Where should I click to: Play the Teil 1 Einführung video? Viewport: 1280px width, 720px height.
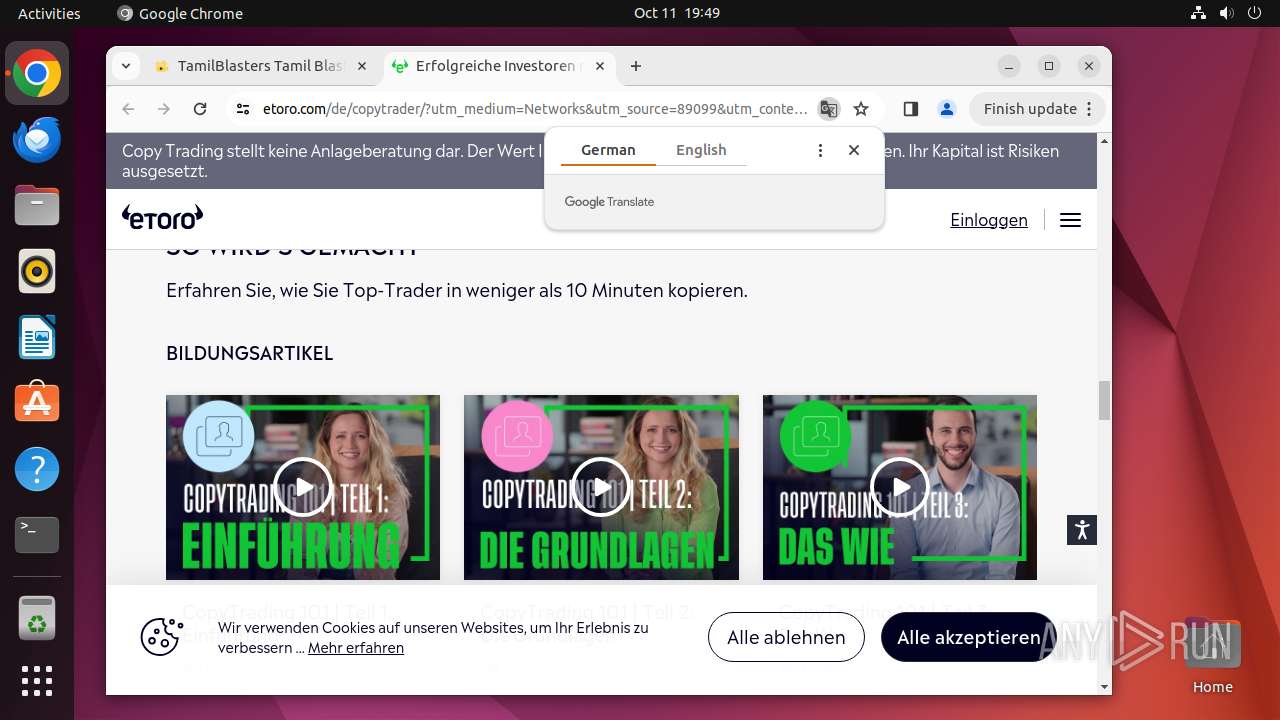coord(303,487)
